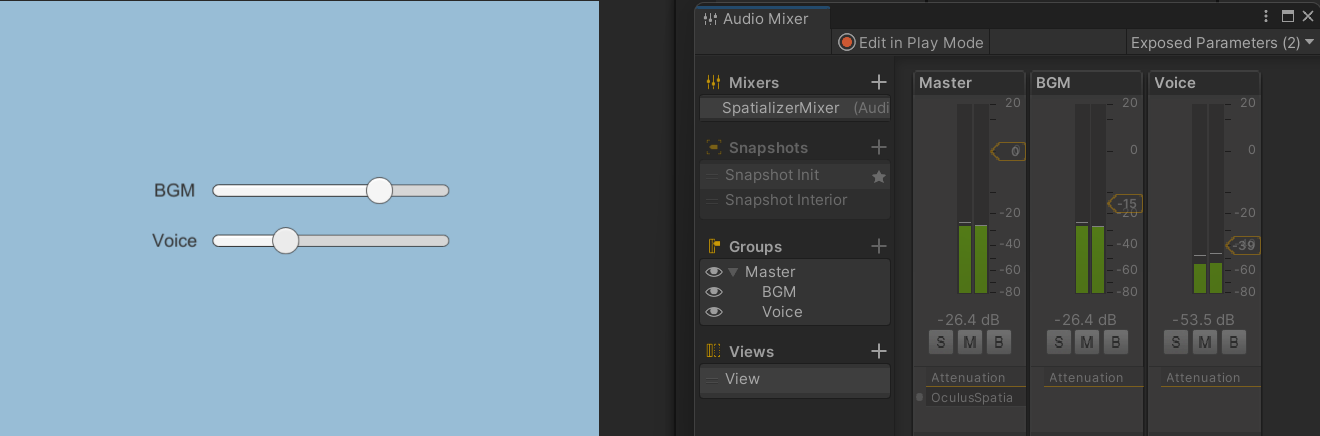Add a new mixer with plus icon
The image size is (1320, 436).
click(x=879, y=82)
